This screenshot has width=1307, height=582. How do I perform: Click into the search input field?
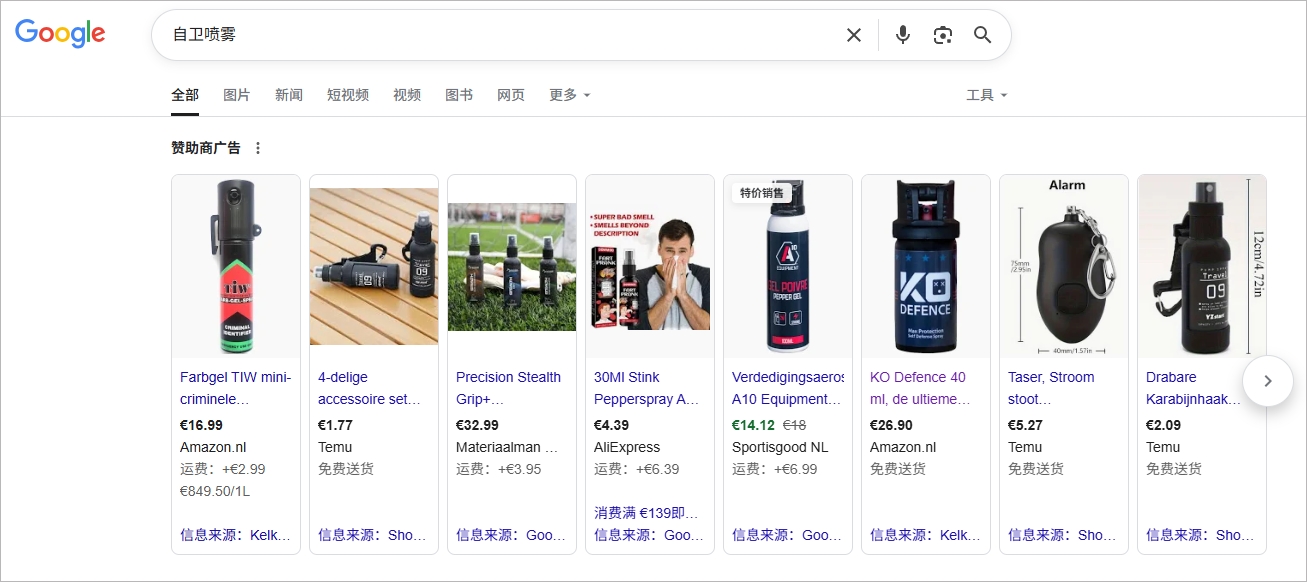pyautogui.click(x=500, y=35)
